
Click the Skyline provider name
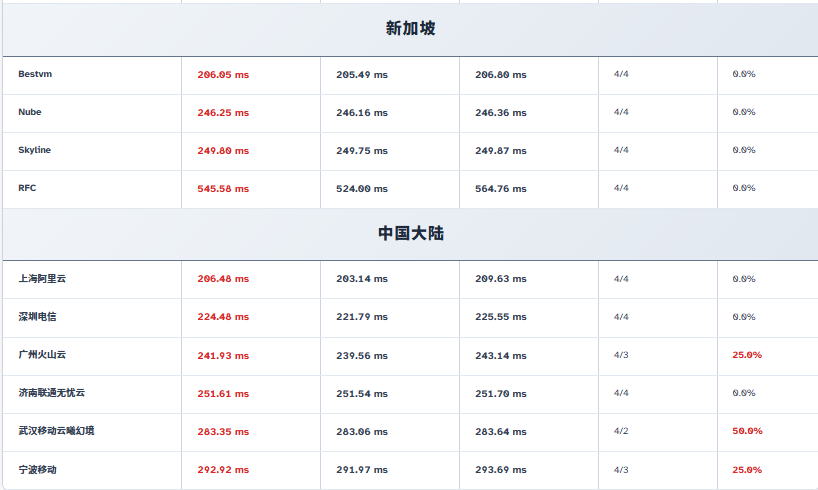pos(35,150)
